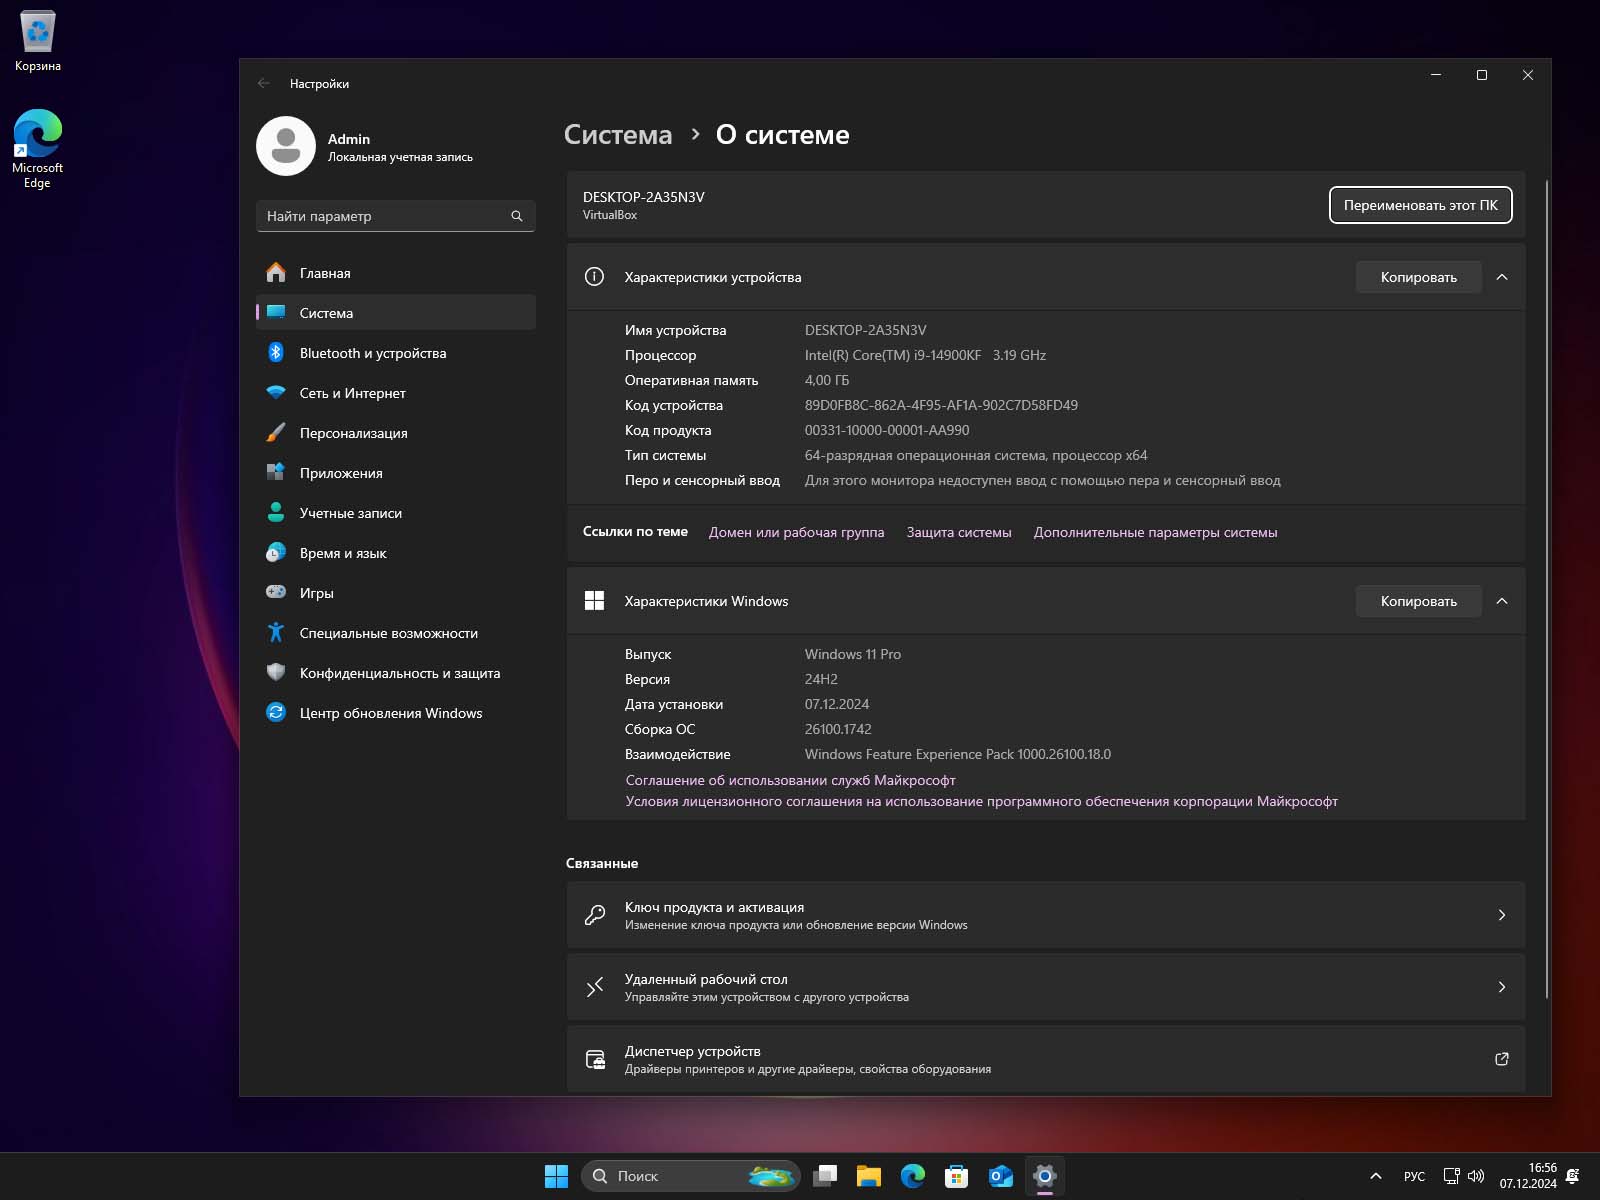Click the Система breadcrumb
Screen dimensions: 1600x1200
[x=617, y=134]
